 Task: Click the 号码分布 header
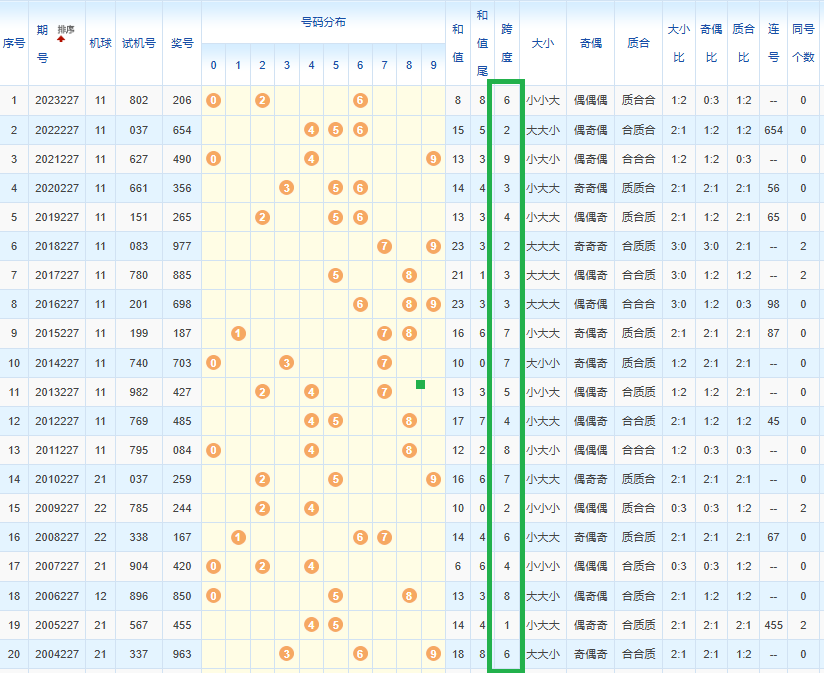[323, 21]
